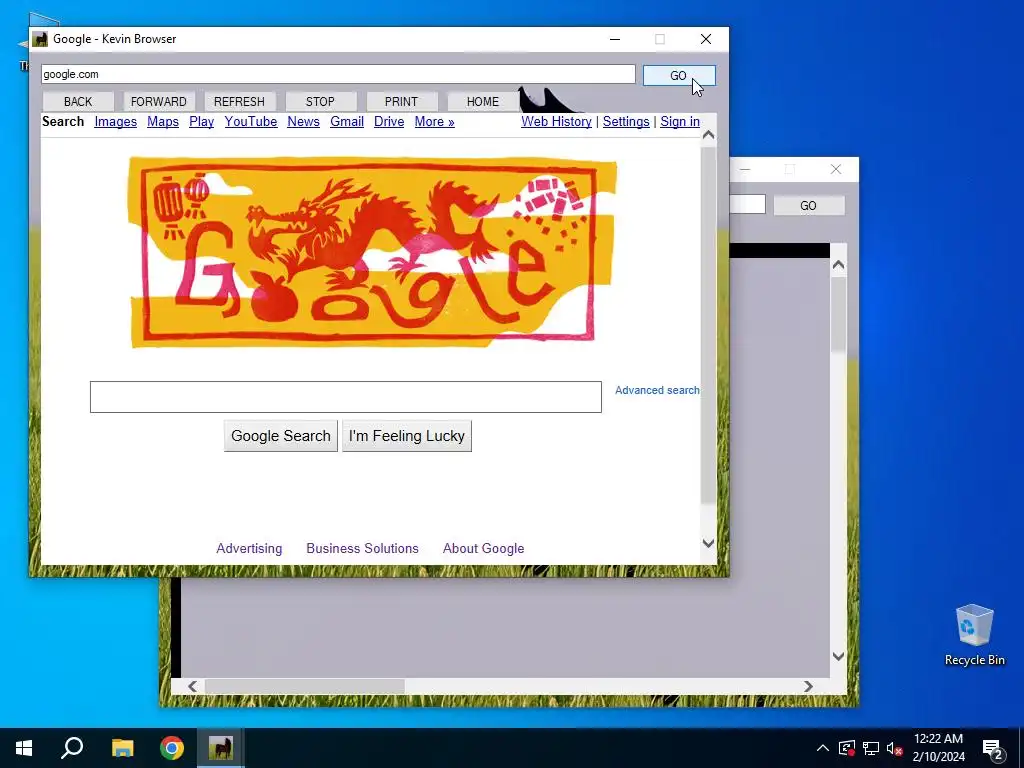The image size is (1024, 768).
Task: Click the scroll-down arrow in background window
Action: pyautogui.click(x=839, y=656)
